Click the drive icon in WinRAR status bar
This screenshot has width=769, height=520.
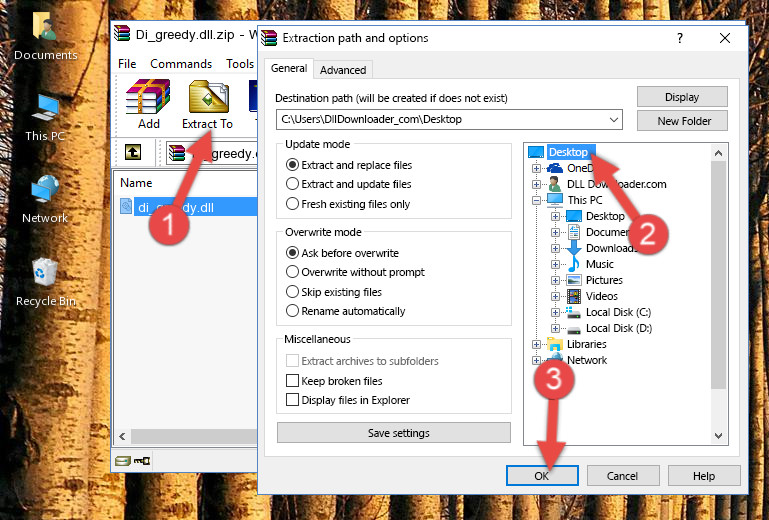123,461
